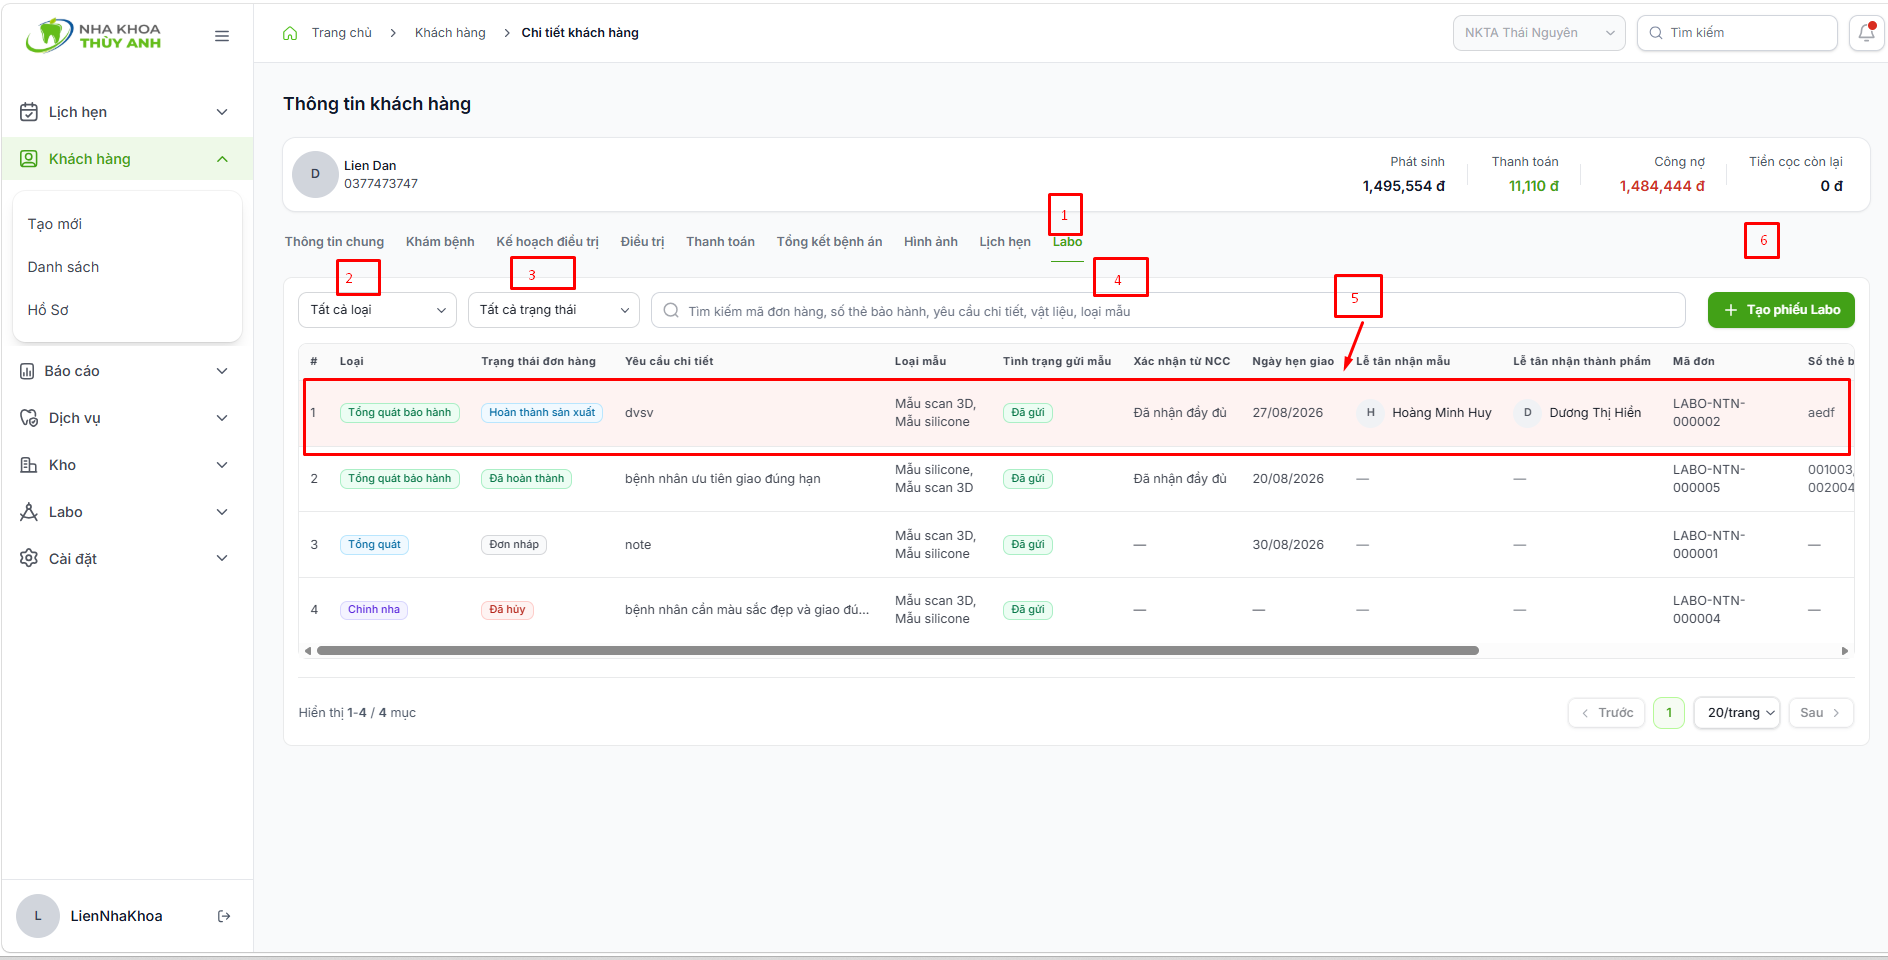The width and height of the screenshot is (1888, 960).
Task: Click the Hoàng Minh Huy avatar H
Action: tap(1370, 413)
